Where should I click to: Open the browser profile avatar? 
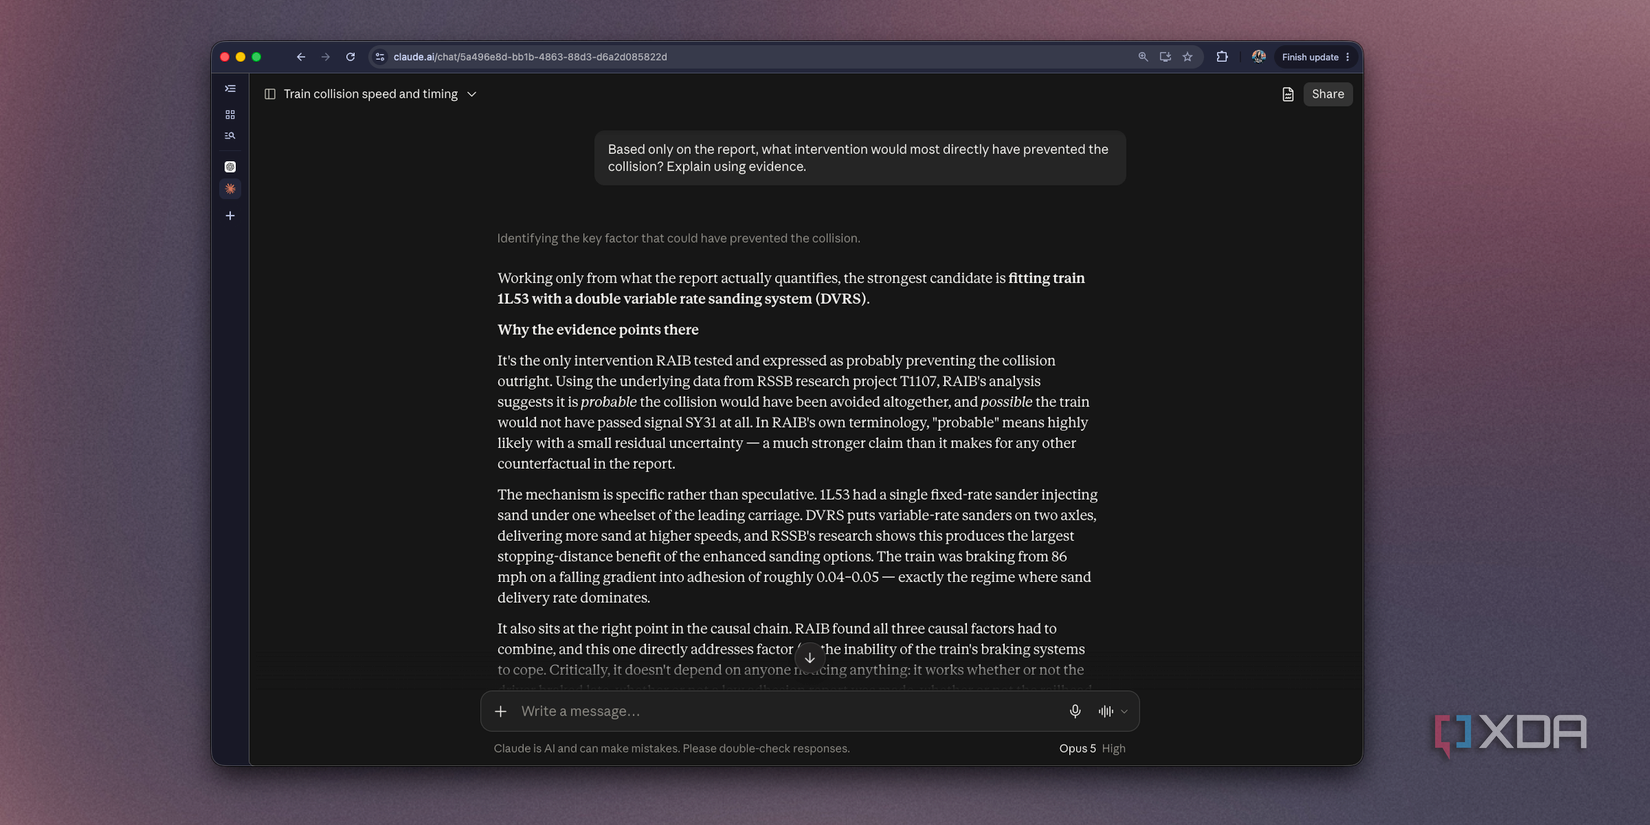(1258, 57)
